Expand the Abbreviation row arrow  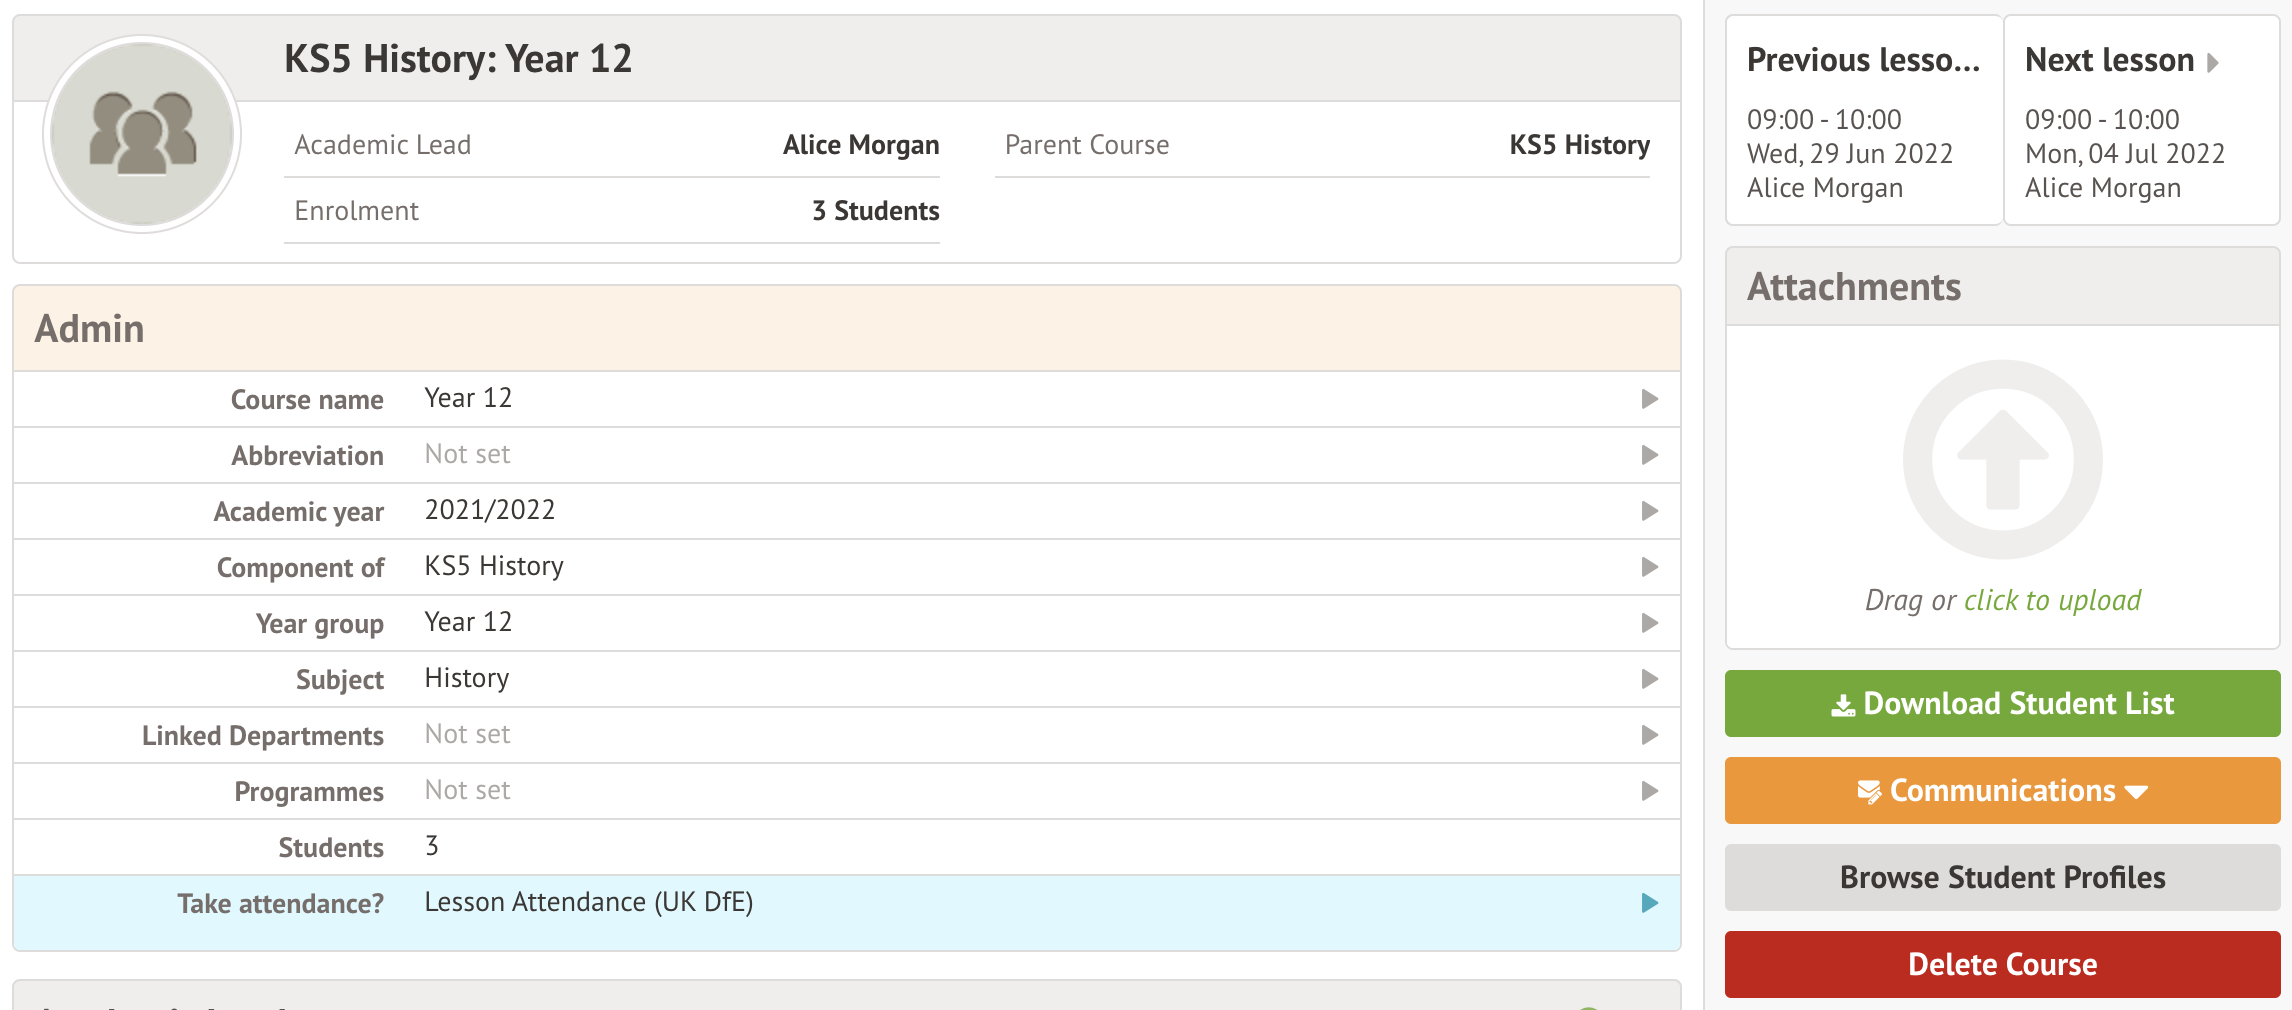[1649, 455]
